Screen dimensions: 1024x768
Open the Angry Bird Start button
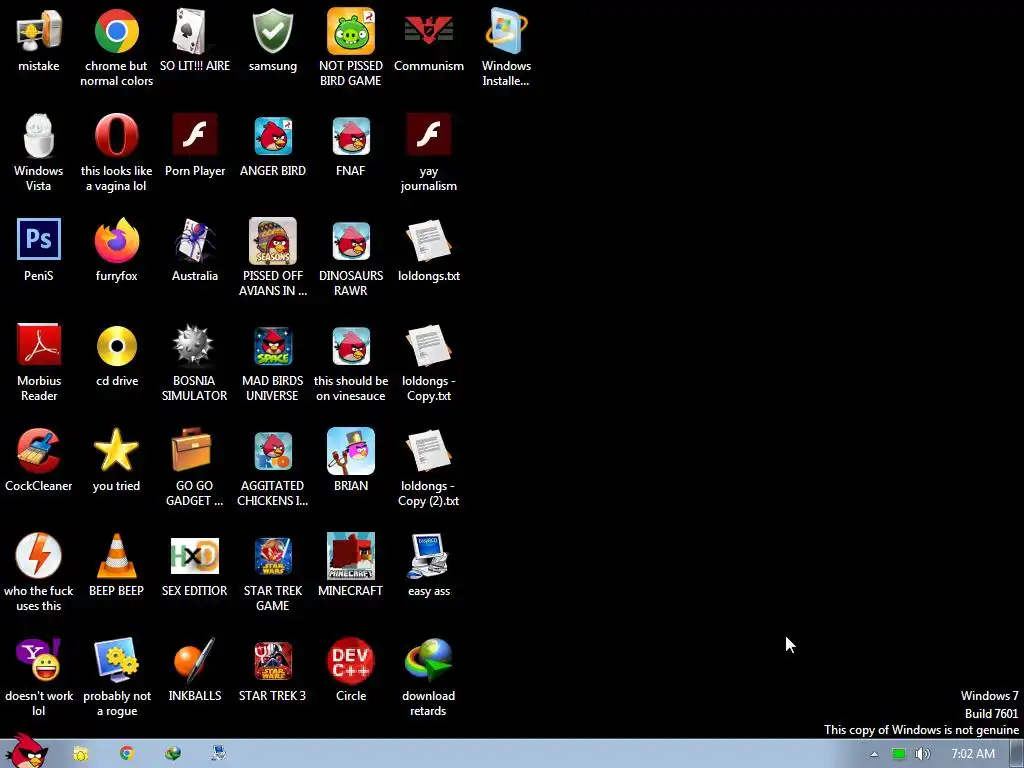(27, 751)
